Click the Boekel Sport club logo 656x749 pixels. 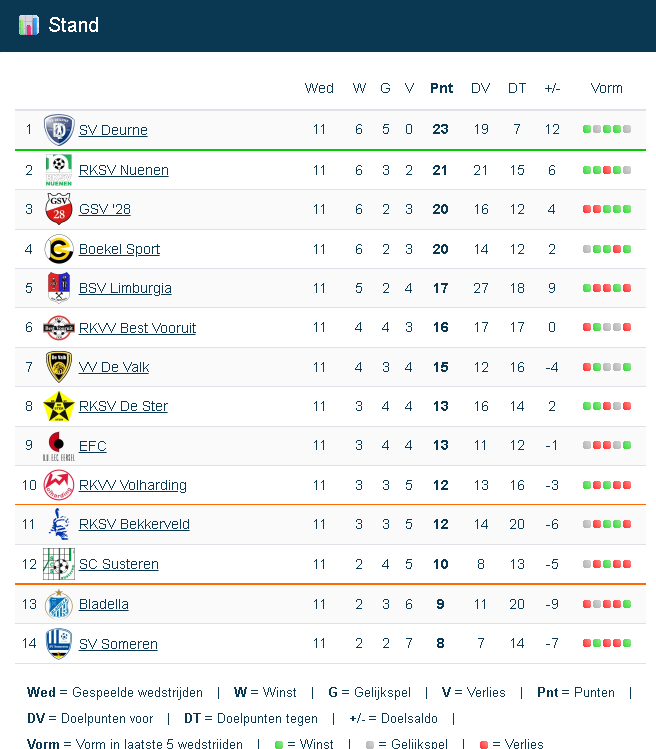click(x=59, y=249)
